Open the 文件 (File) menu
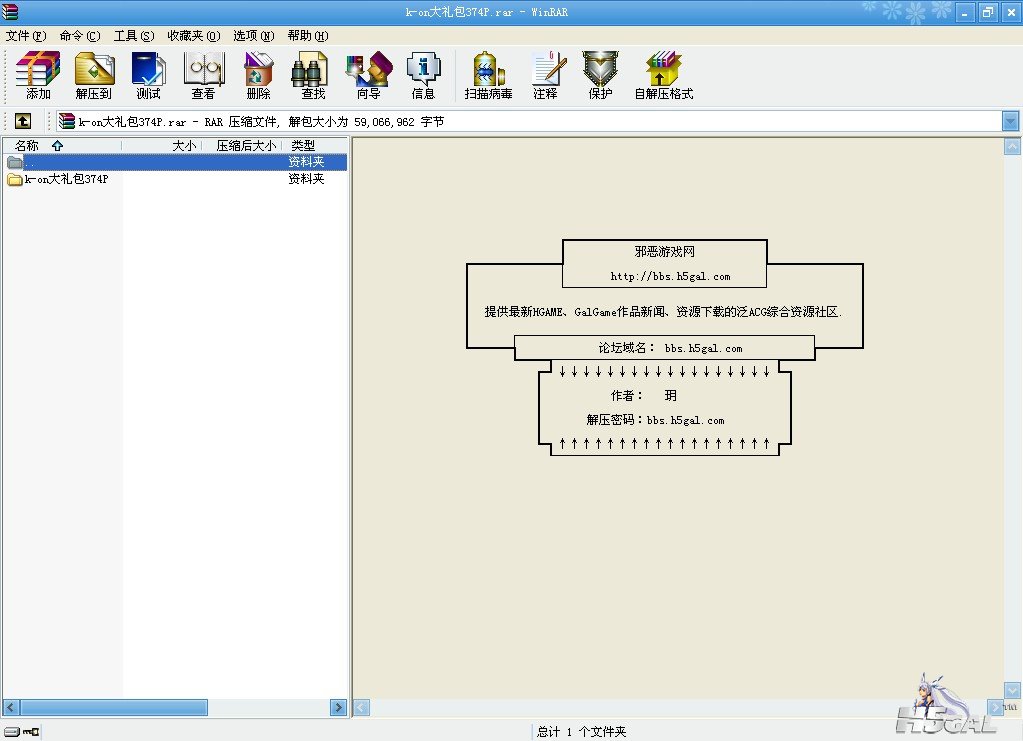1023x741 pixels. pyautogui.click(x=26, y=36)
